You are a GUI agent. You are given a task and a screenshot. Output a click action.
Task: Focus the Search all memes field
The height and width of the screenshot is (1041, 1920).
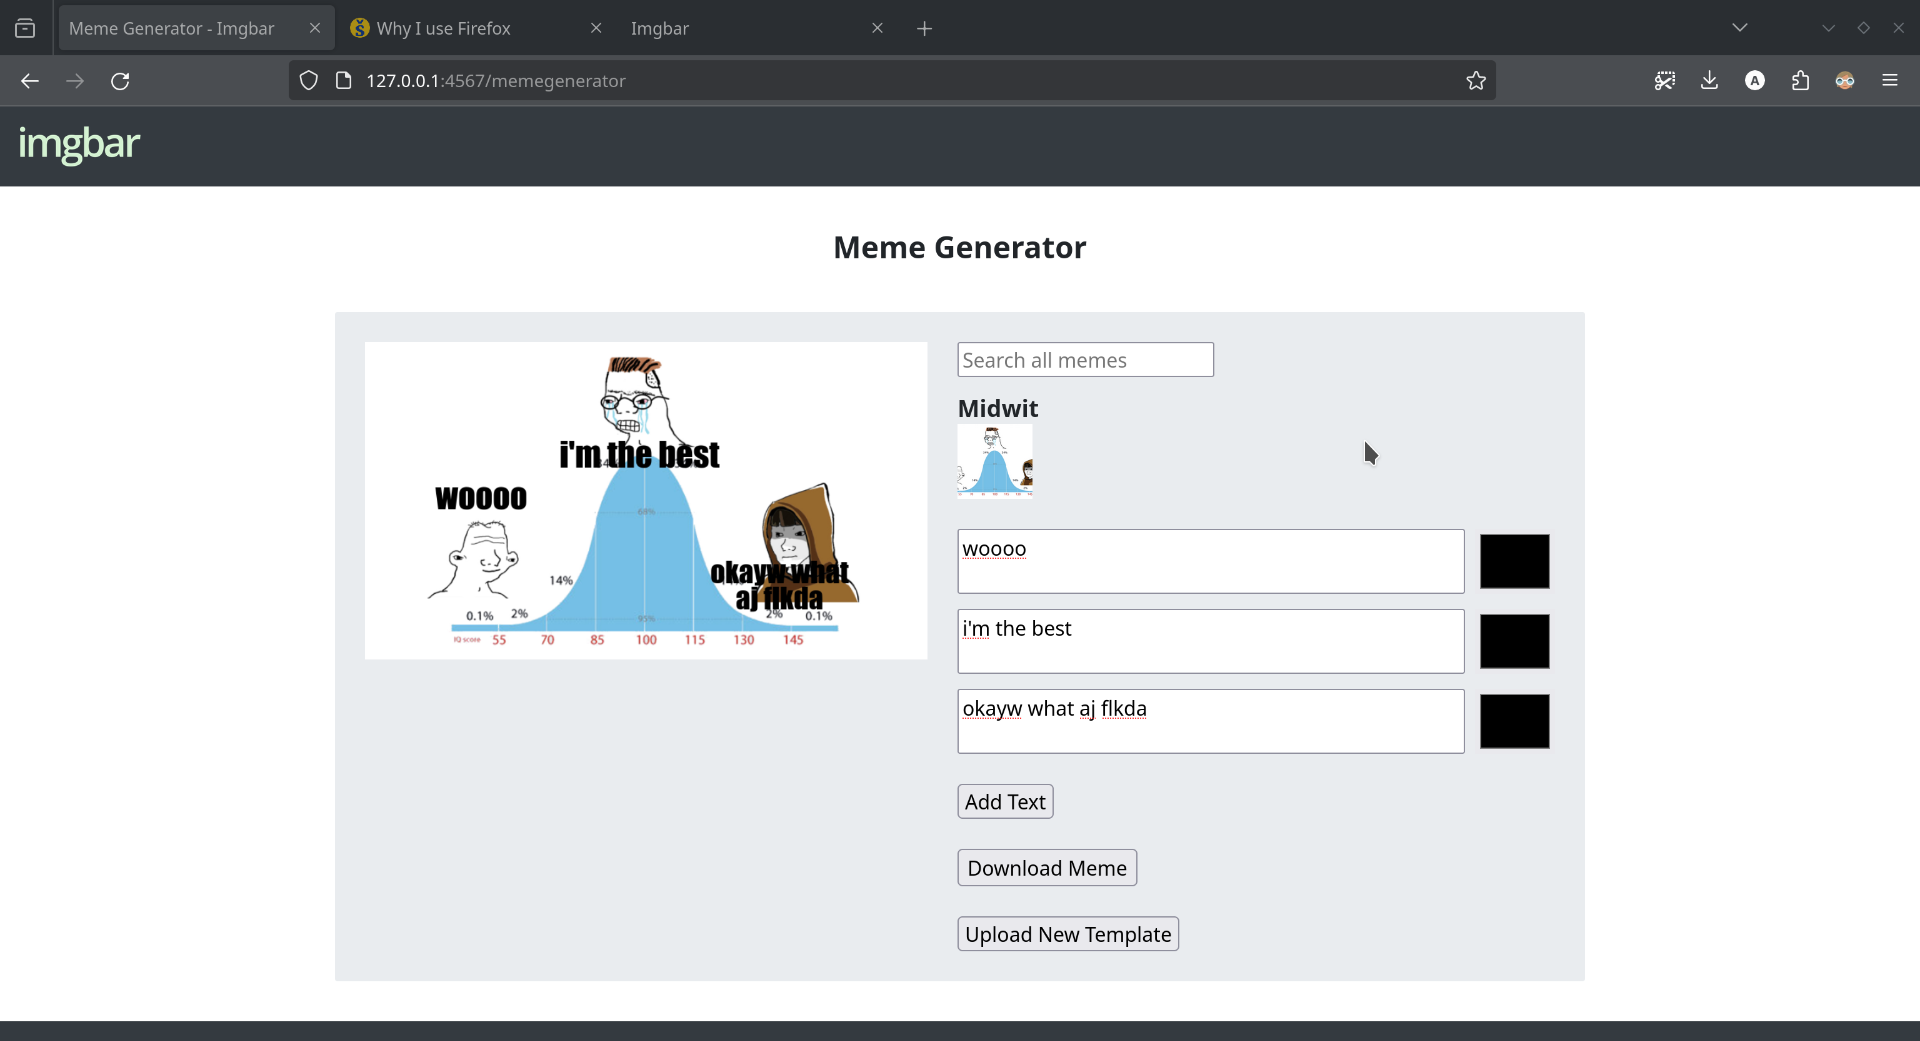[x=1085, y=360]
